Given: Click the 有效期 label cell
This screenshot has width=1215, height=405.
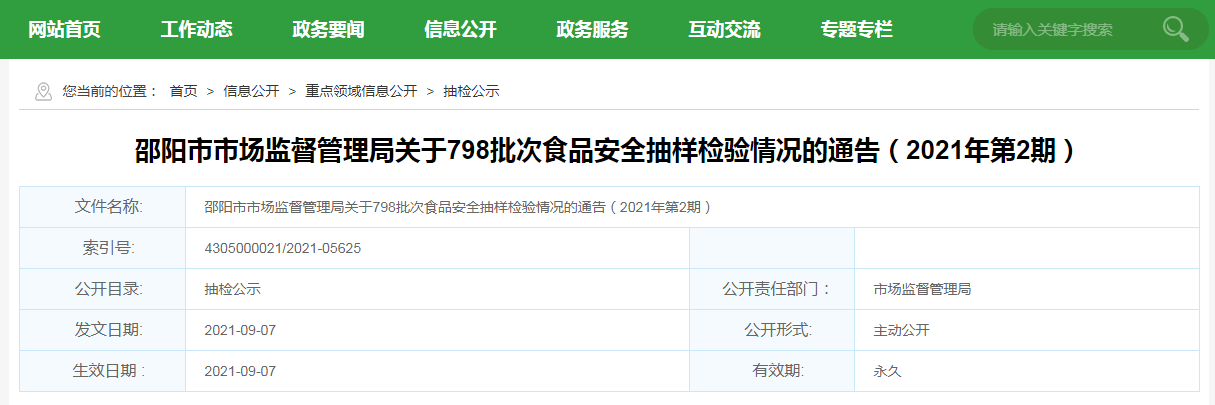Looking at the screenshot, I should tap(772, 371).
